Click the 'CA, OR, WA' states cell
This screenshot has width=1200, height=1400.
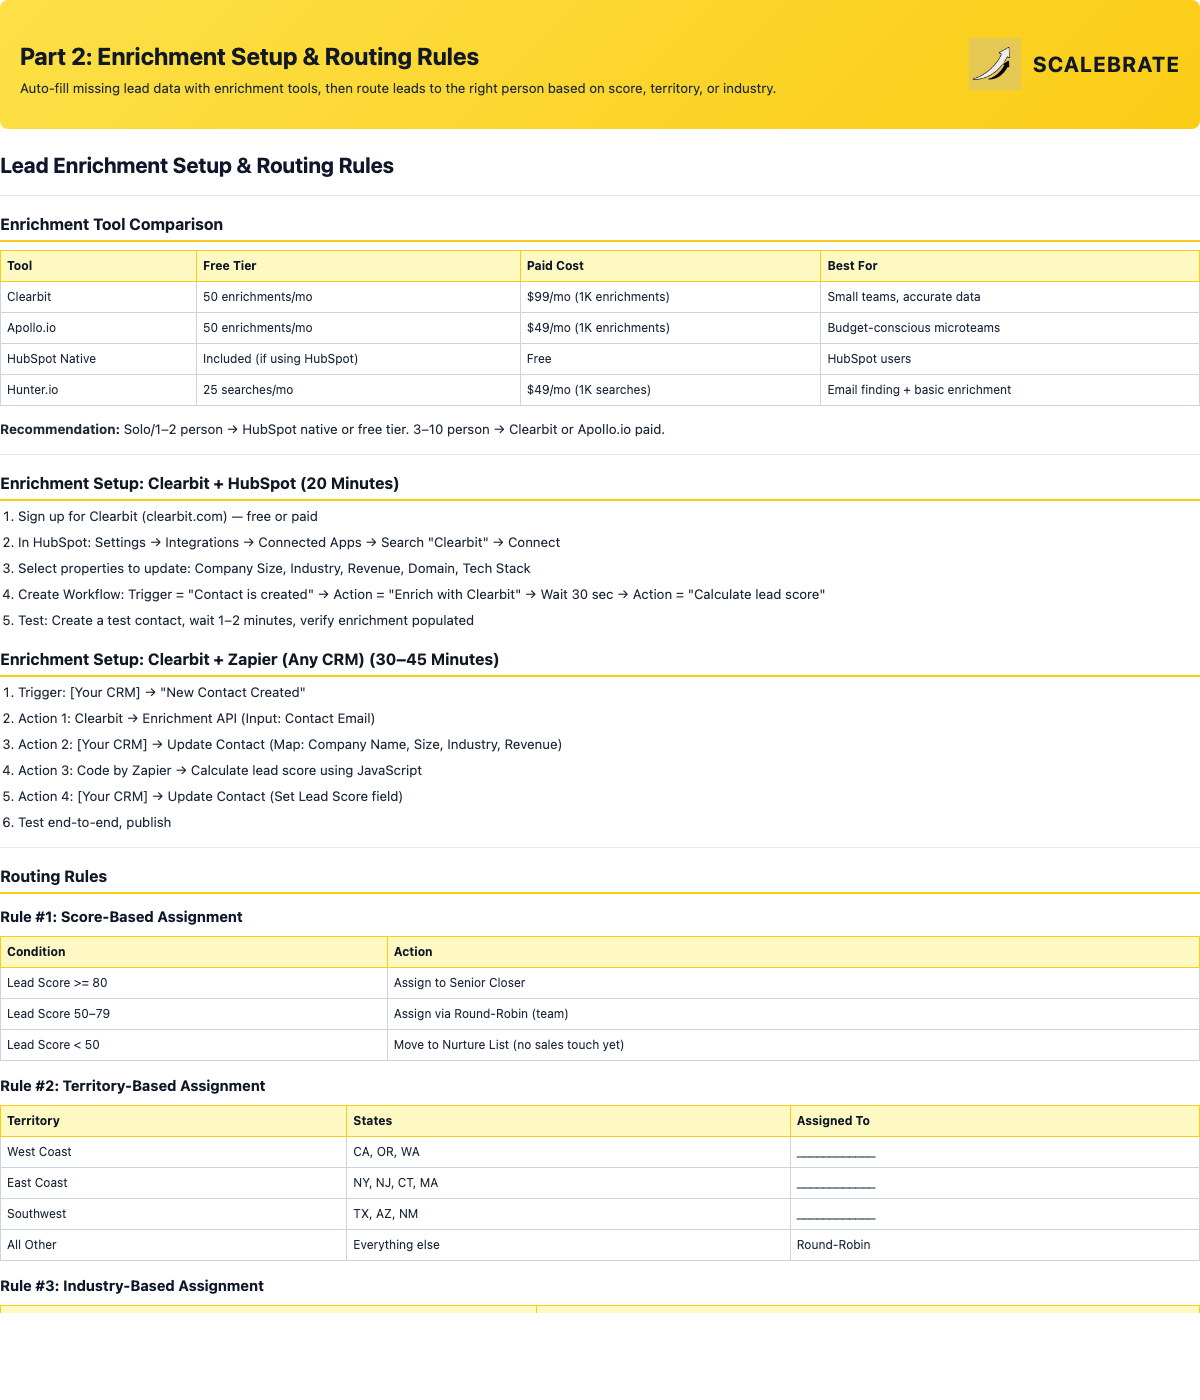[569, 1152]
